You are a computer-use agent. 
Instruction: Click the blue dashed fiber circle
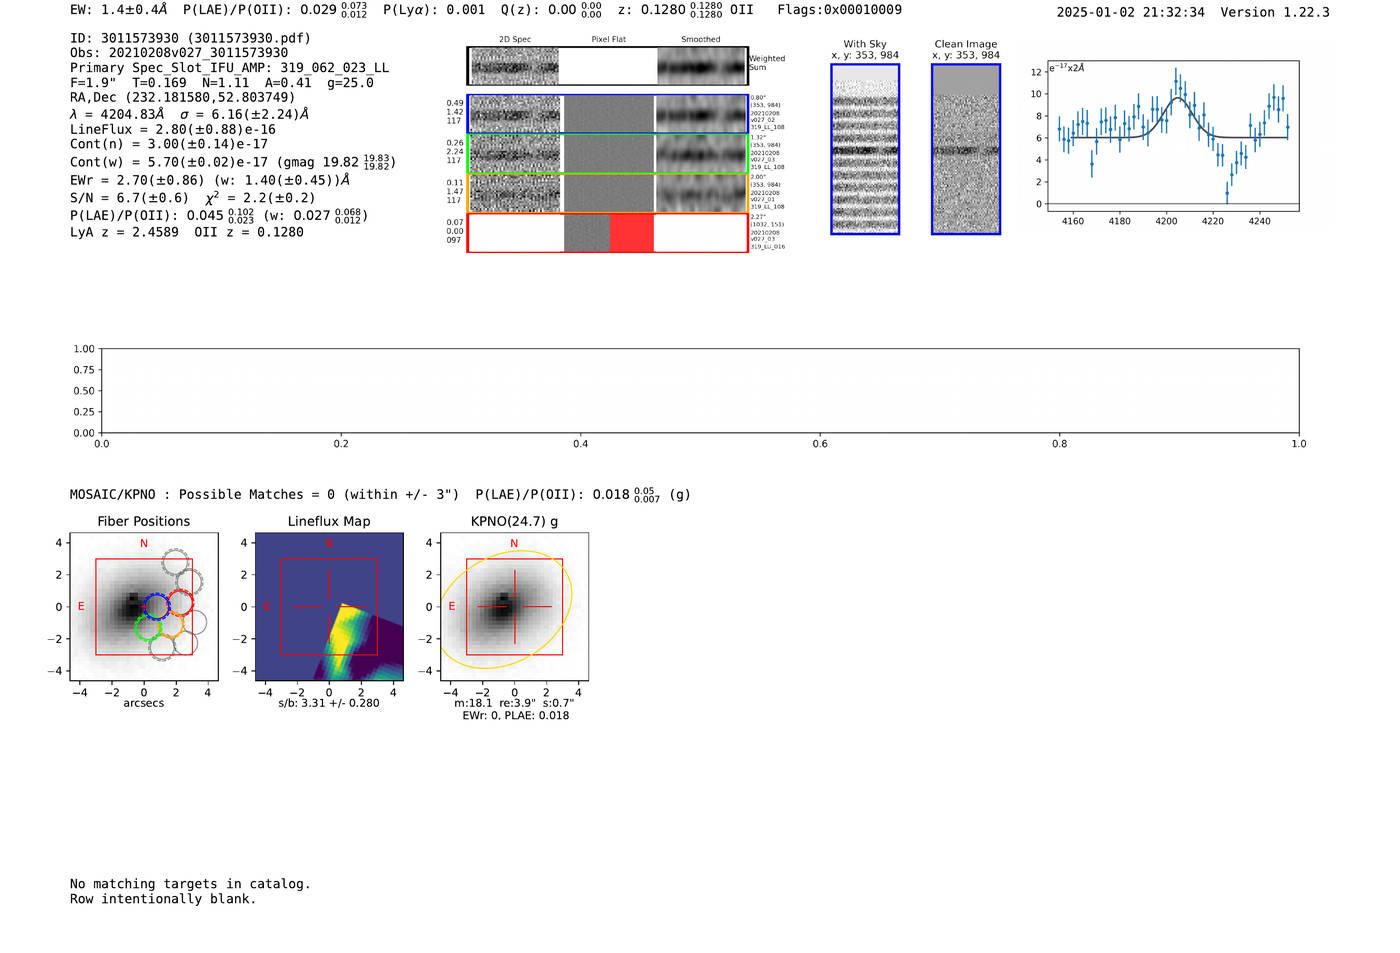(x=155, y=606)
